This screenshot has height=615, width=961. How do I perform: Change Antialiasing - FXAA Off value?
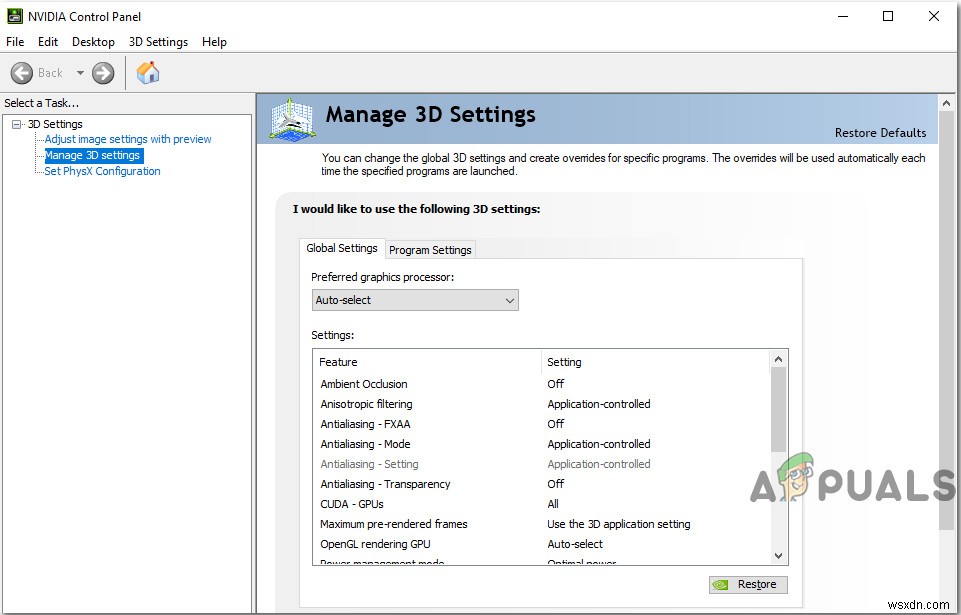pyautogui.click(x=555, y=424)
